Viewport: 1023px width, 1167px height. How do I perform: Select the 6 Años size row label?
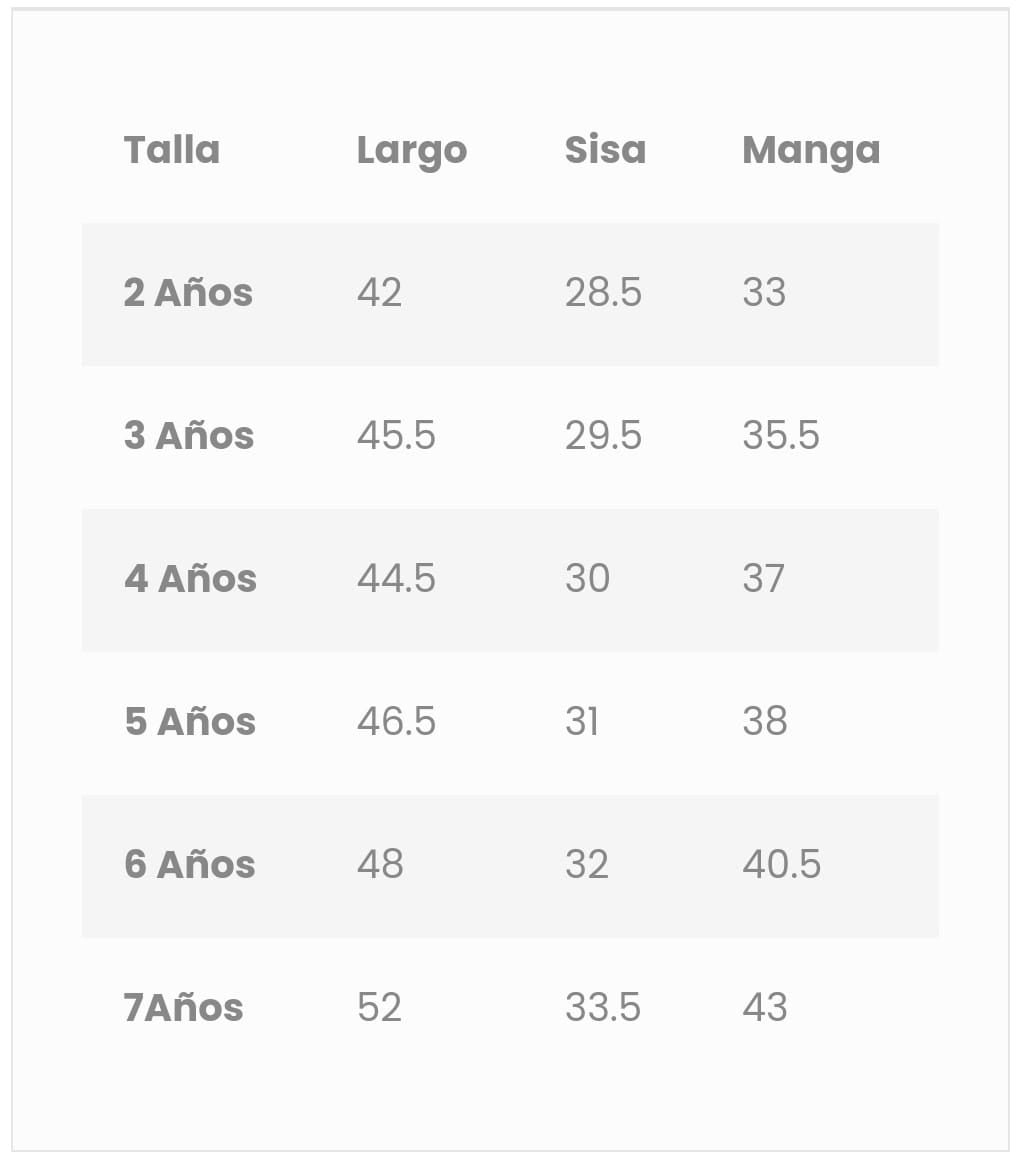[190, 865]
